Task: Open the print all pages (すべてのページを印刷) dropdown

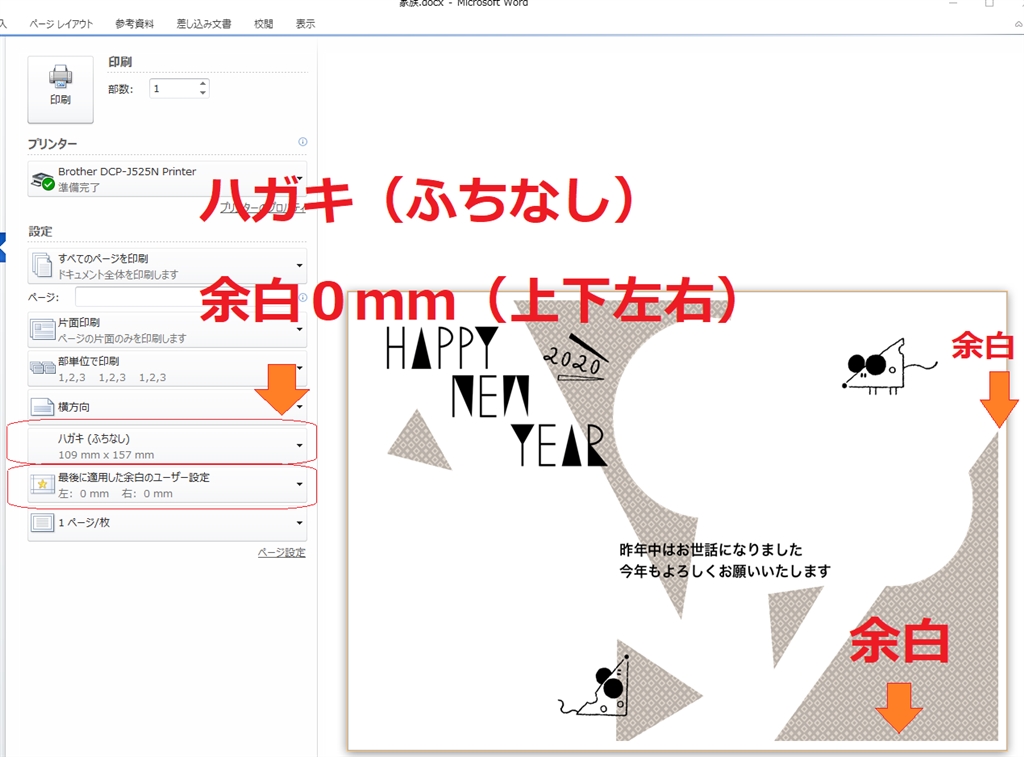Action: [167, 266]
